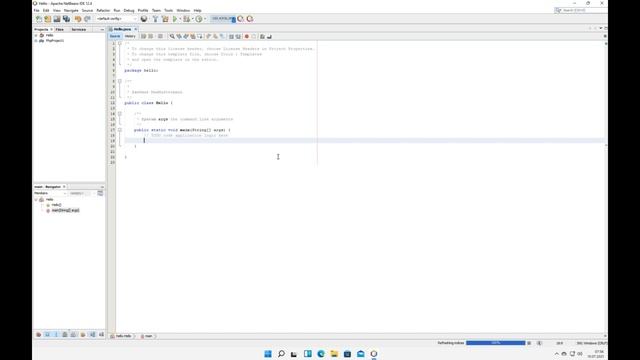Screen dimensions: 640x360
Task: Click the find selection magnifier in editor toolbar
Action: (x=172, y=36)
